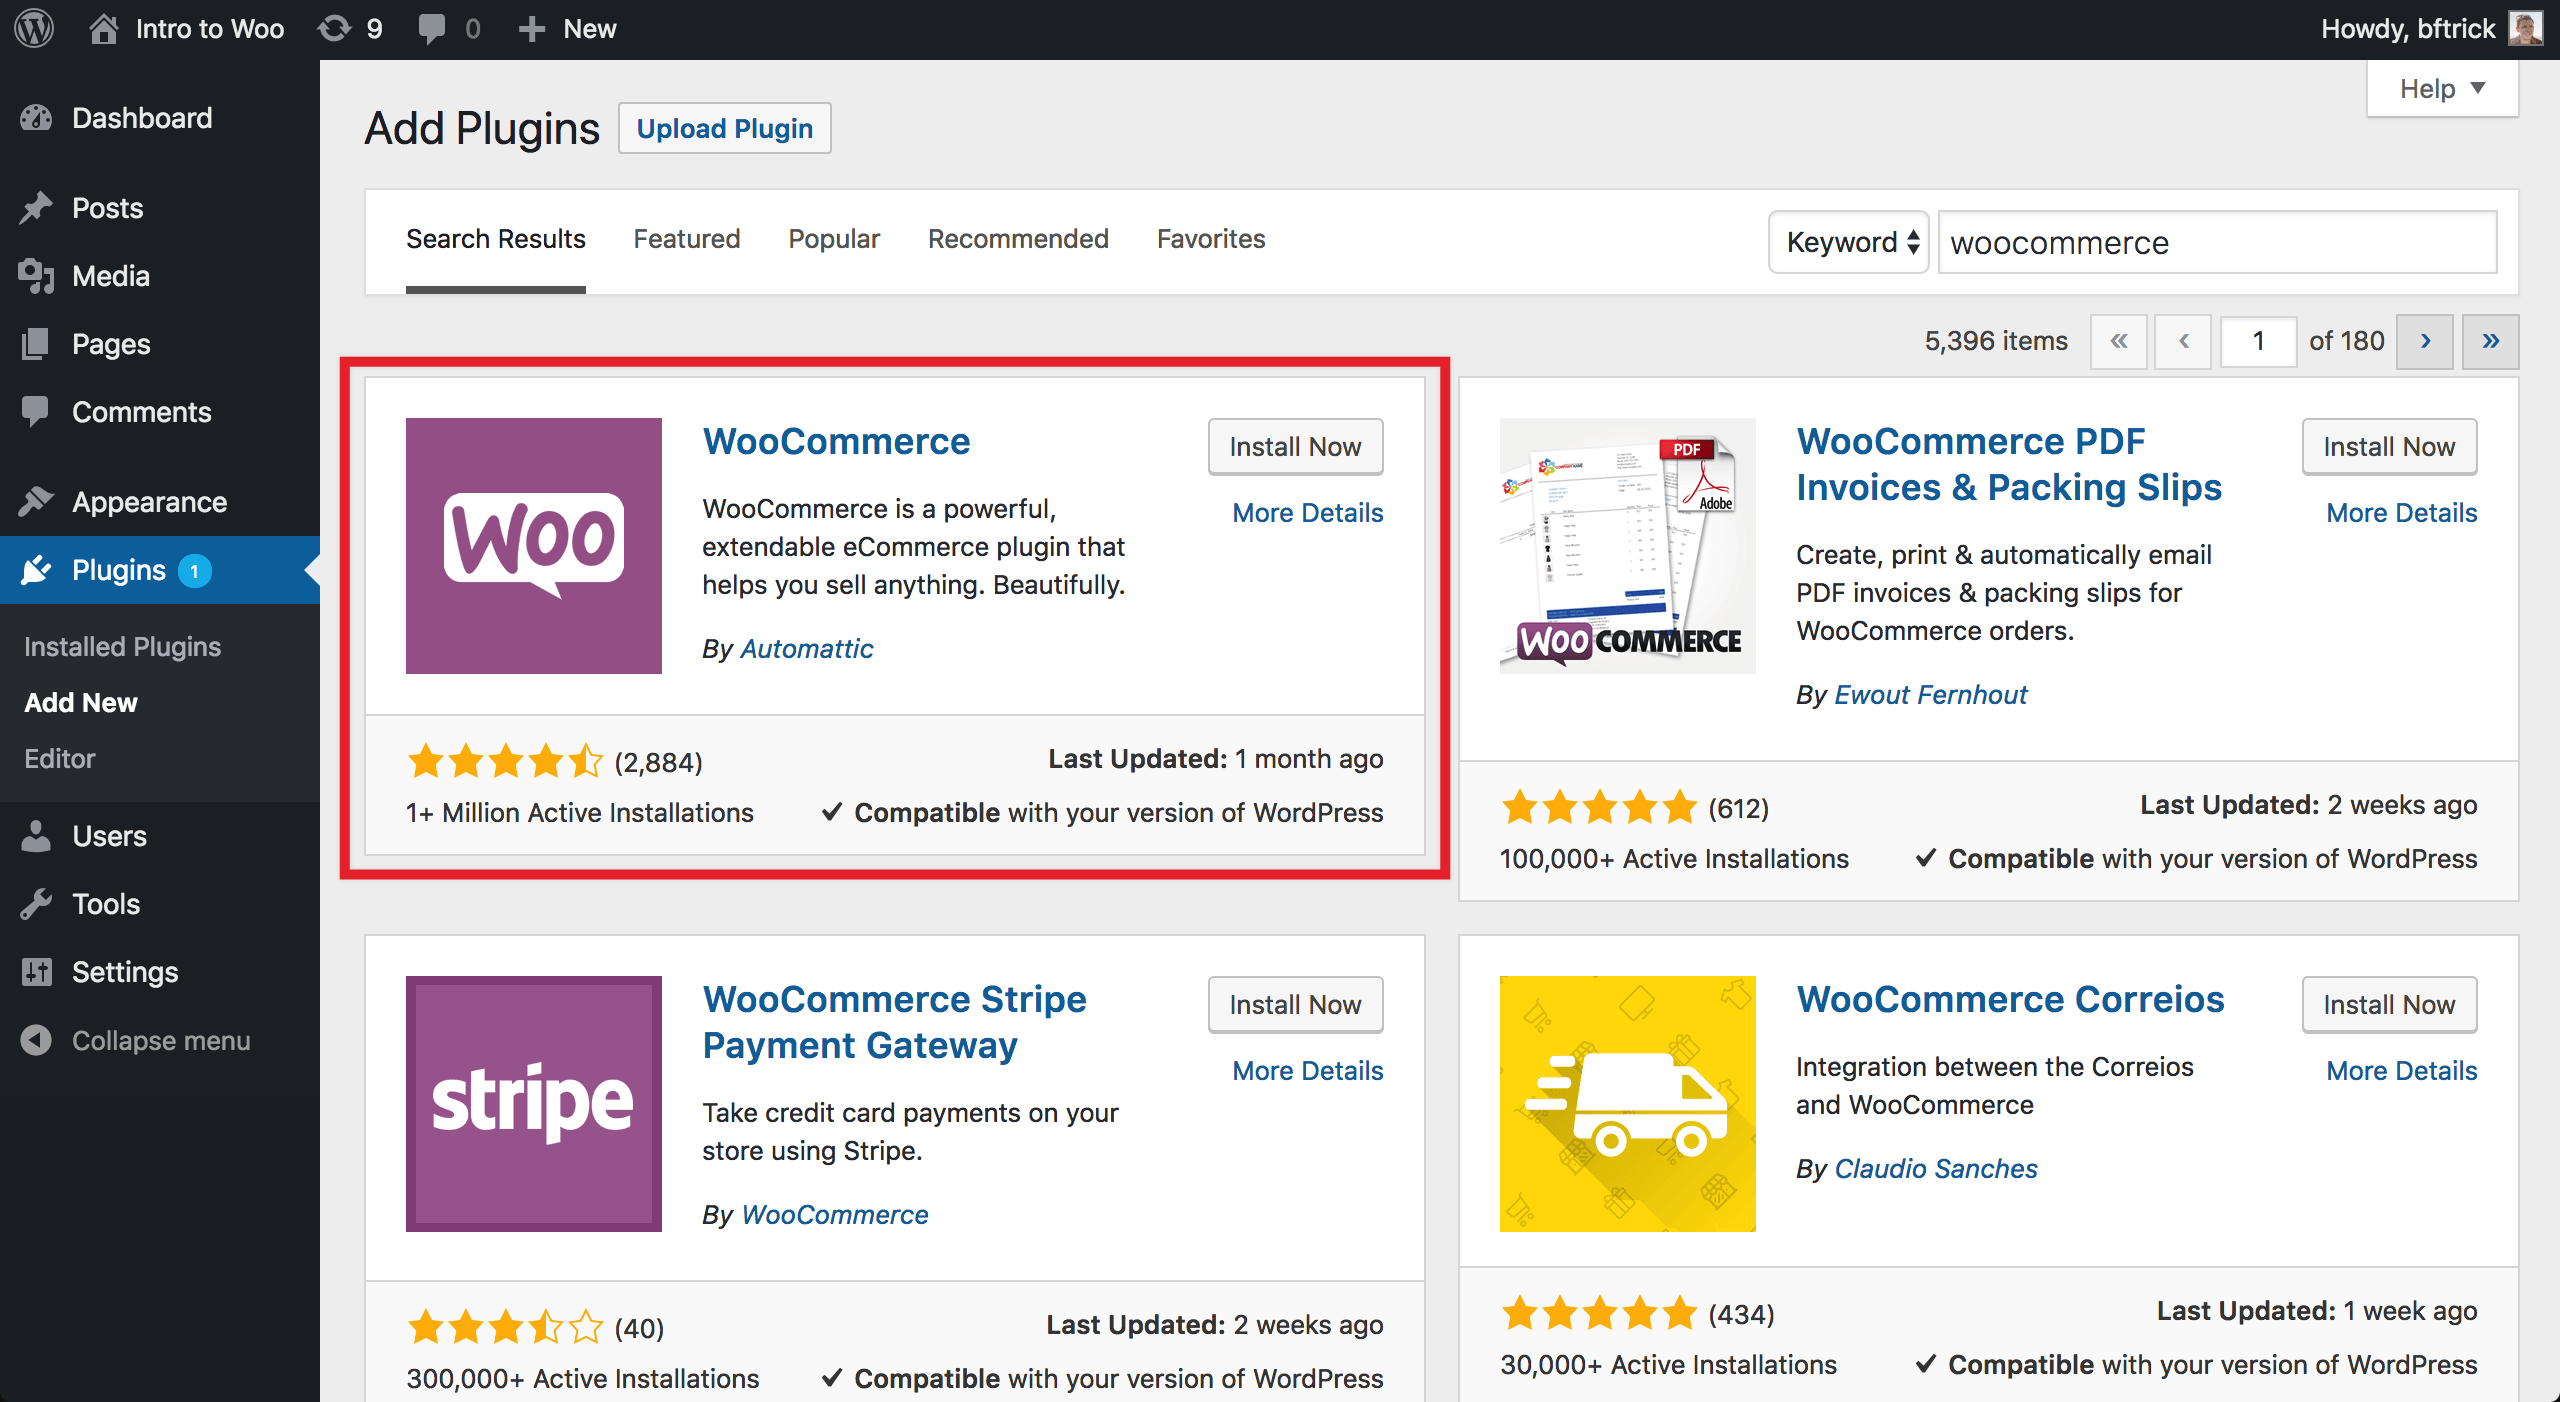This screenshot has width=2560, height=1402.
Task: Open Pages using the pages icon
Action: [36, 344]
